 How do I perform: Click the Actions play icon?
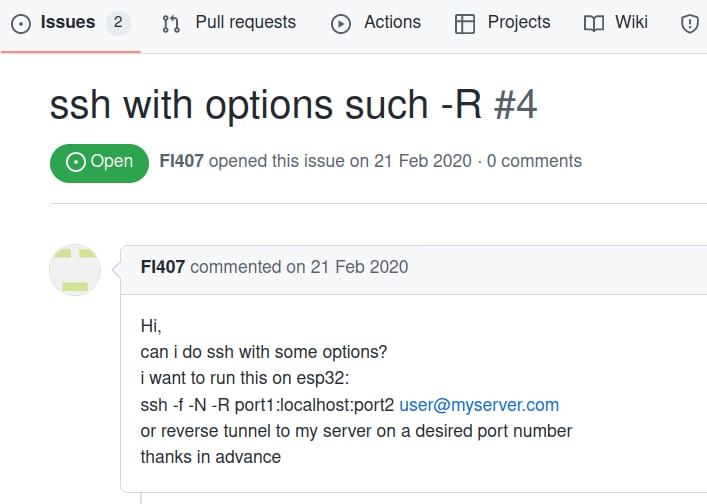[341, 23]
